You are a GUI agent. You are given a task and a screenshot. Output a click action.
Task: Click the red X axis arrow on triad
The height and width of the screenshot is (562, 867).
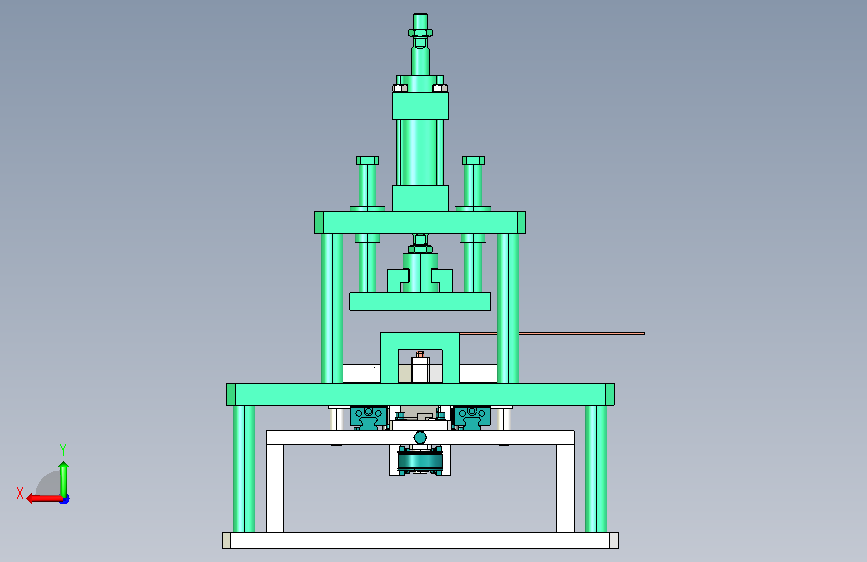(43, 499)
